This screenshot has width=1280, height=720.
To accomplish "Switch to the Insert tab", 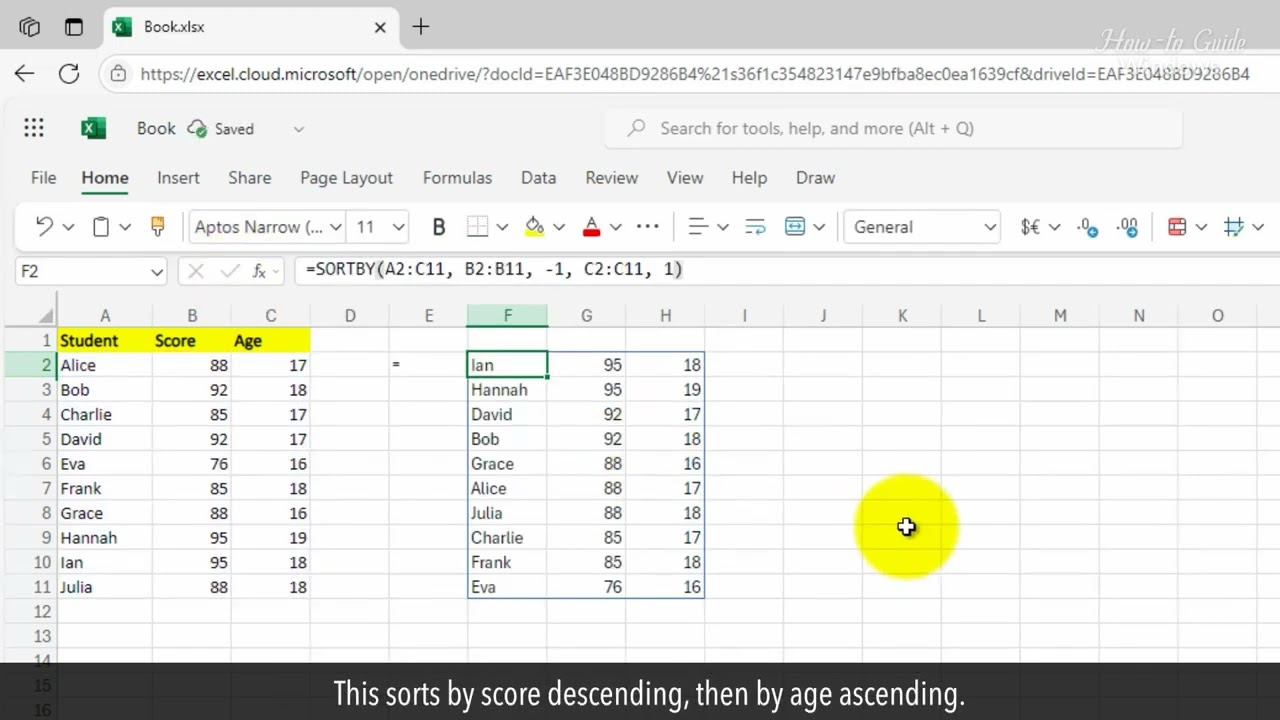I will click(178, 178).
